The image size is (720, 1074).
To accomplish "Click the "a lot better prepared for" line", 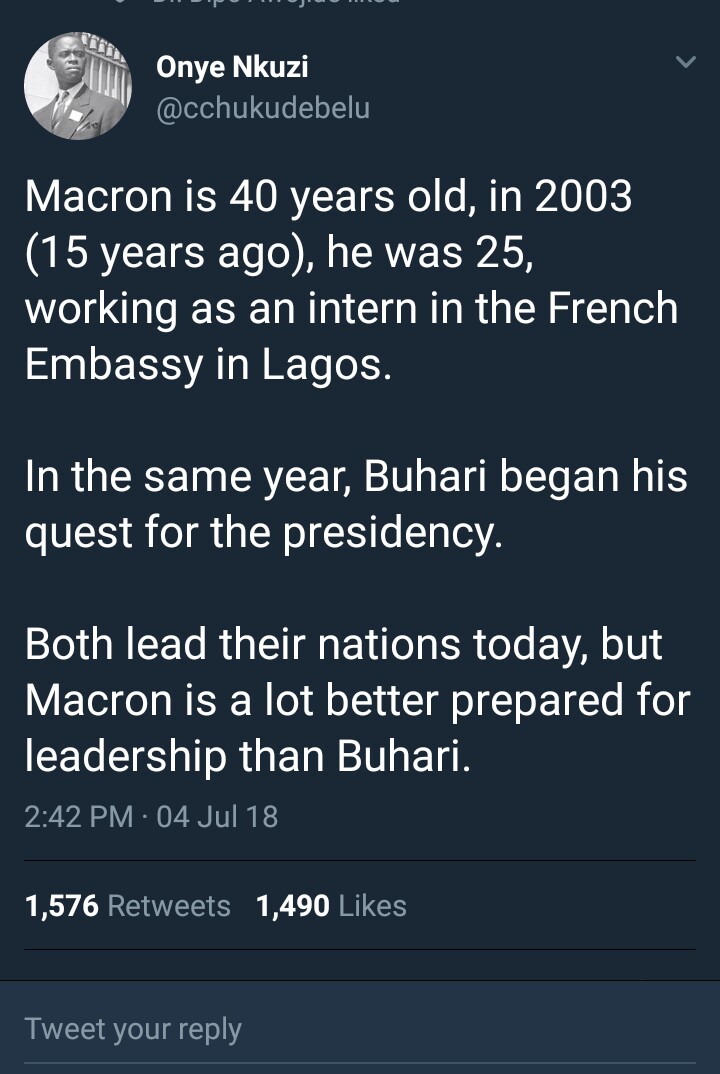I will point(357,700).
